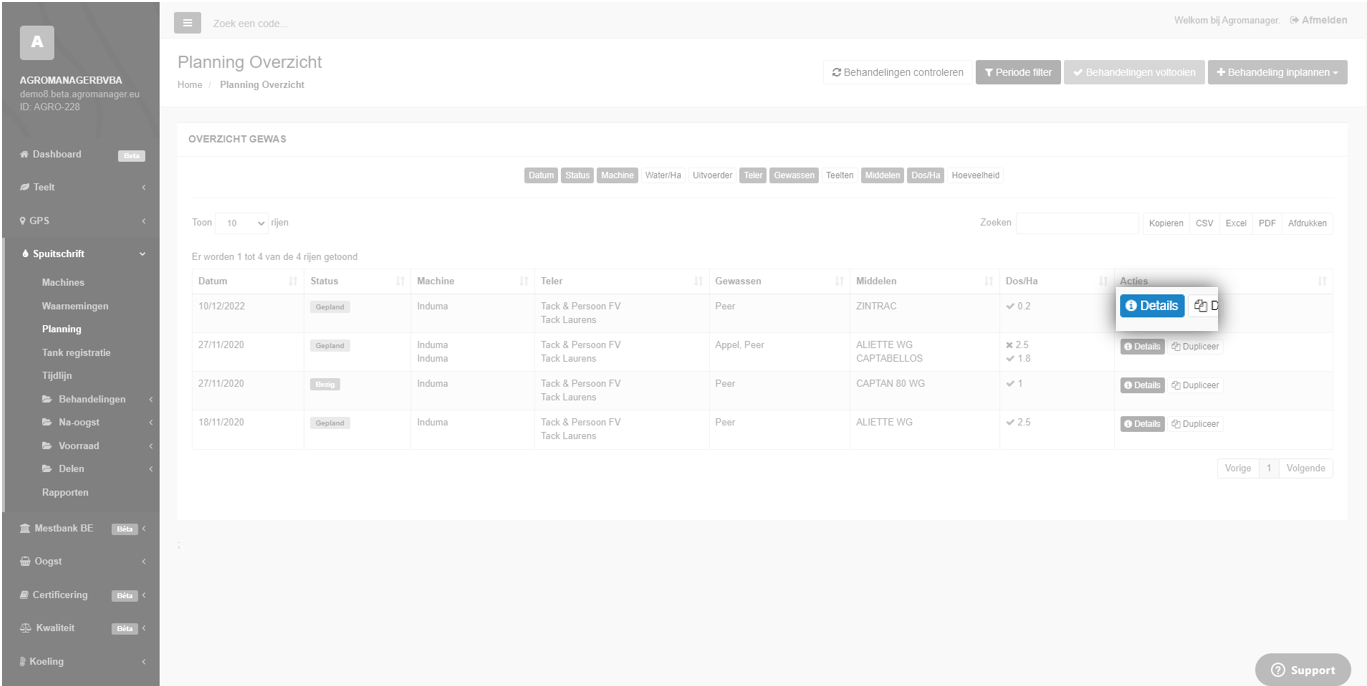Collapse the Spuitschrift sidebar menu

click(x=80, y=254)
